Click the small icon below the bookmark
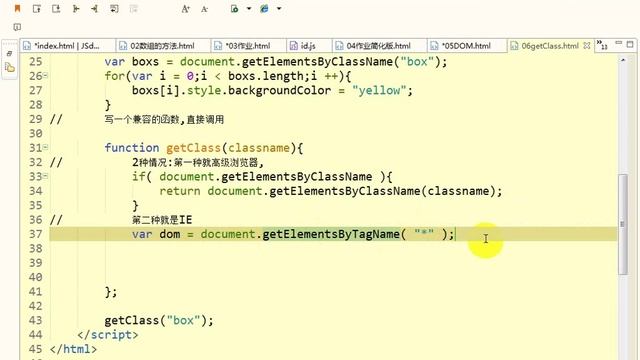Image resolution: width=640 pixels, height=360 pixels. point(17,27)
